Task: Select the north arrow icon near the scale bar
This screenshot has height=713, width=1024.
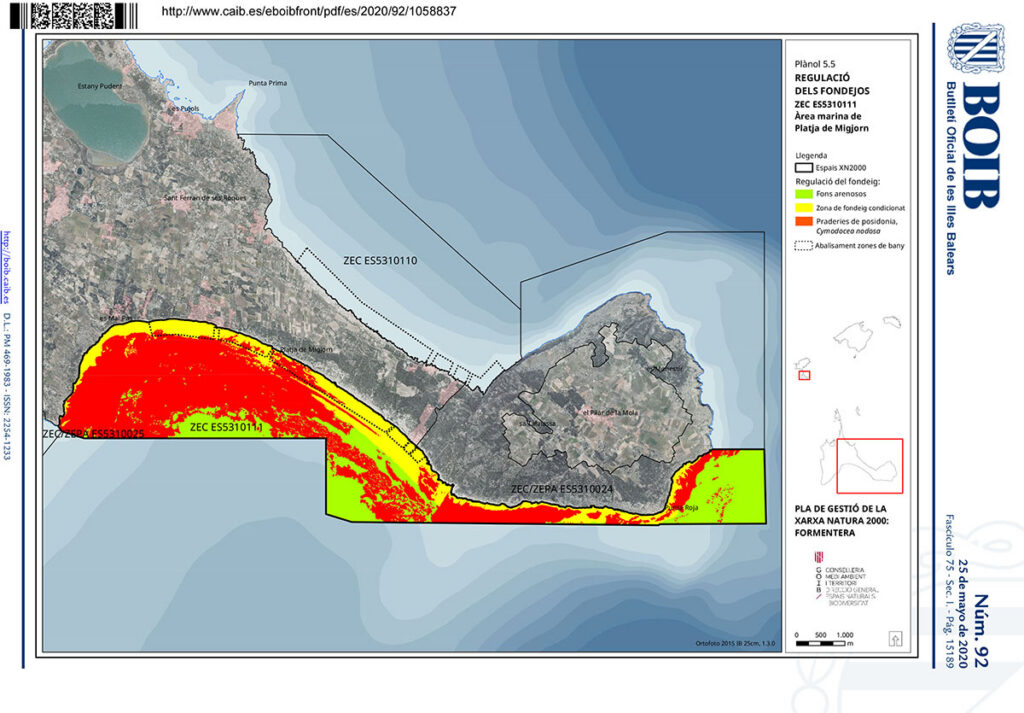Action: [x=895, y=640]
